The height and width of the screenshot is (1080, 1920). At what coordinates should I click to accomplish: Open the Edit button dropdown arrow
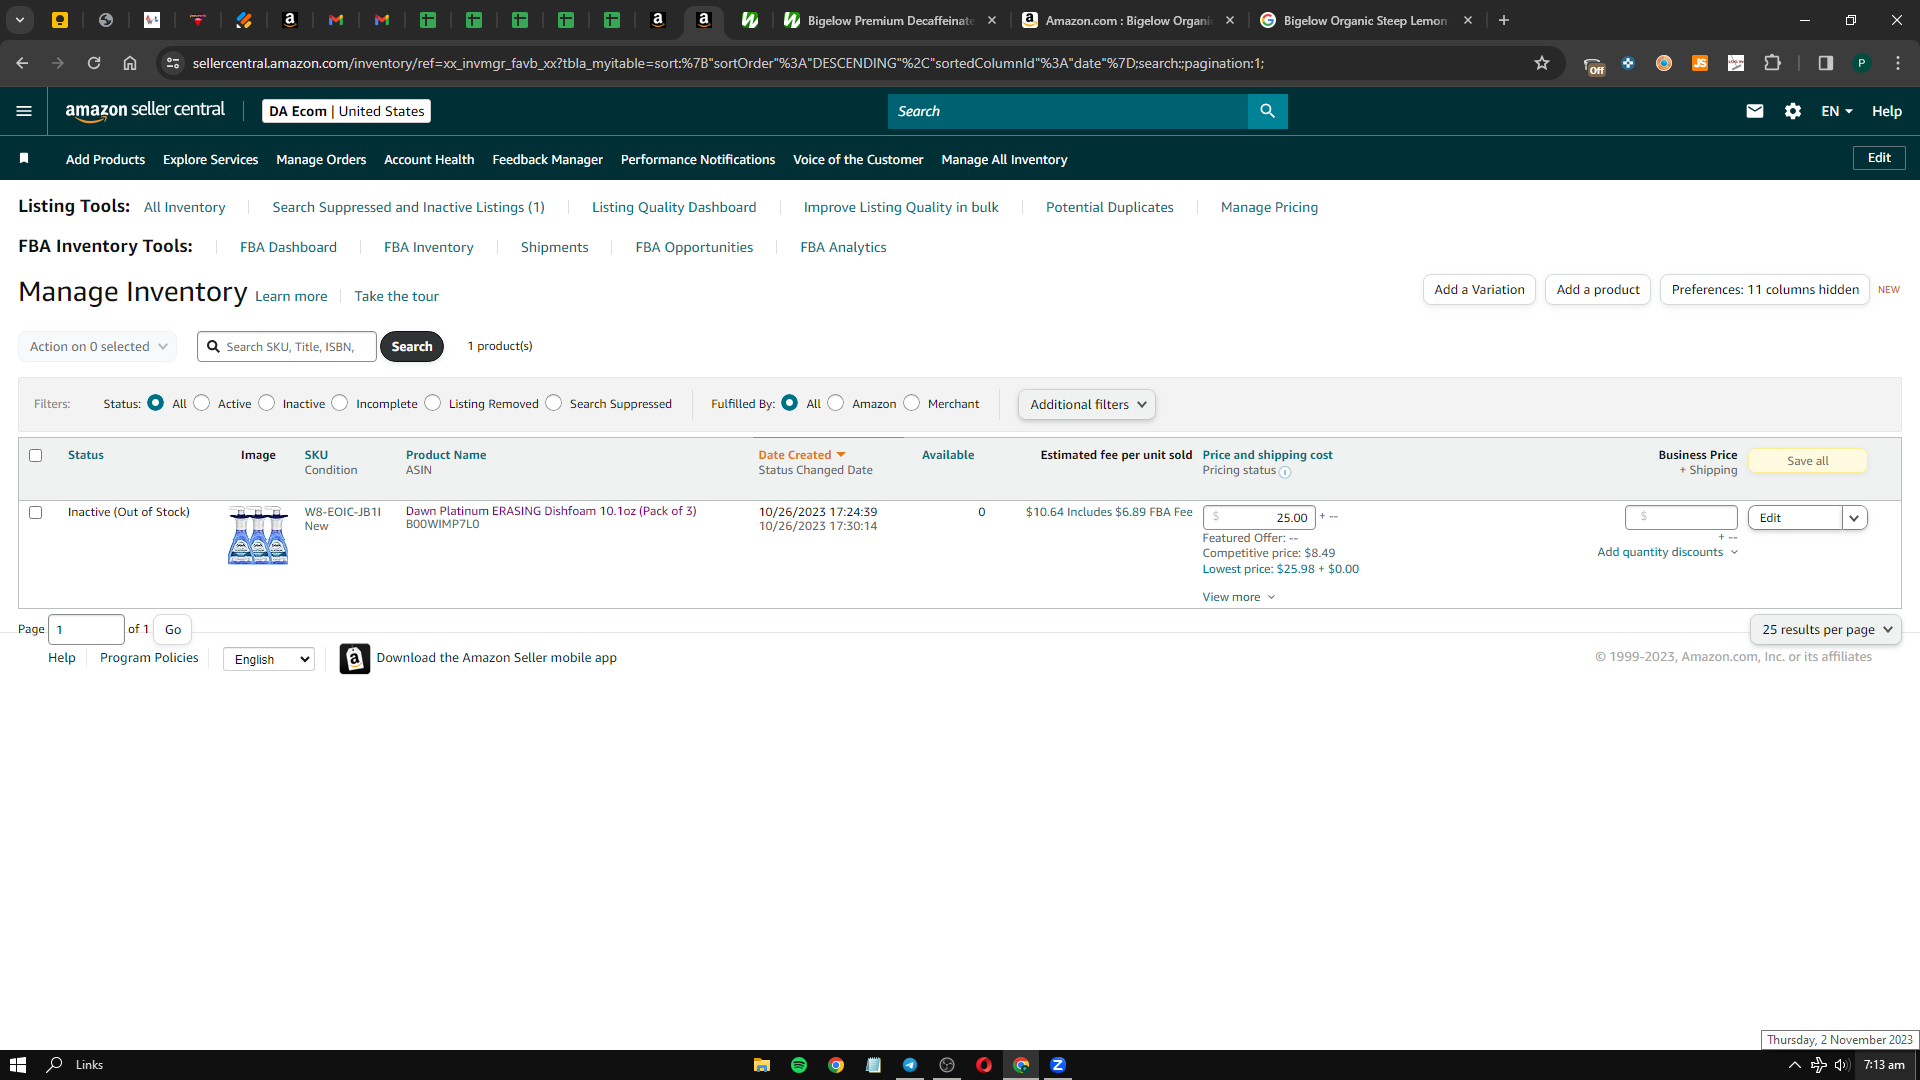(x=1854, y=518)
